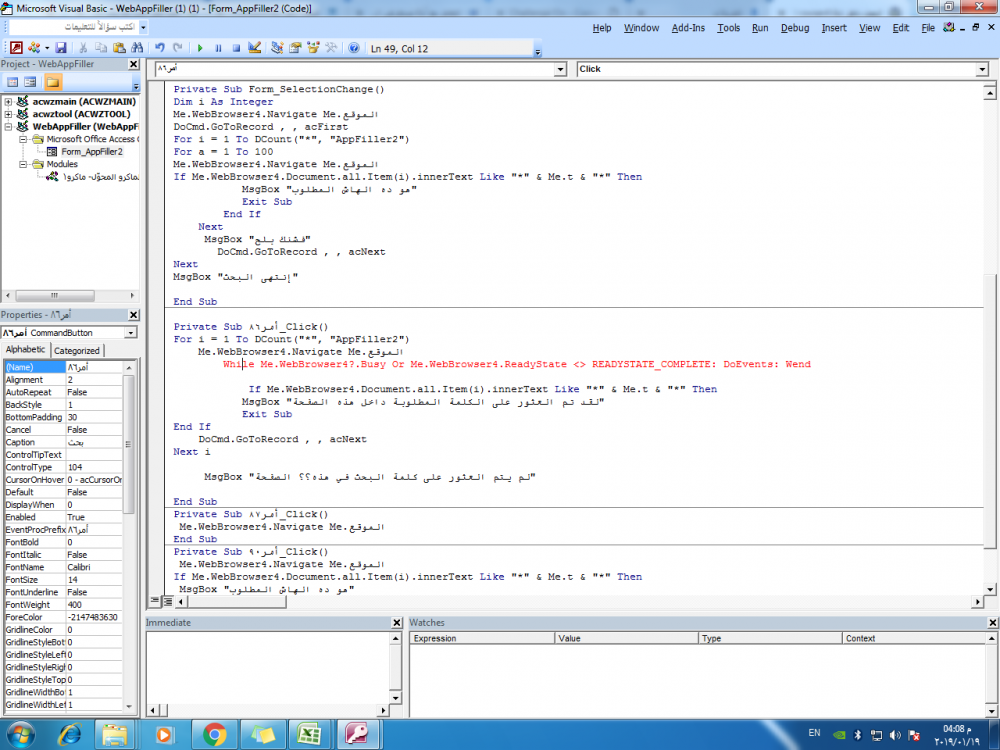Viewport: 1000px width, 750px height.
Task: Run the macro with green play icon
Action: click(x=200, y=48)
